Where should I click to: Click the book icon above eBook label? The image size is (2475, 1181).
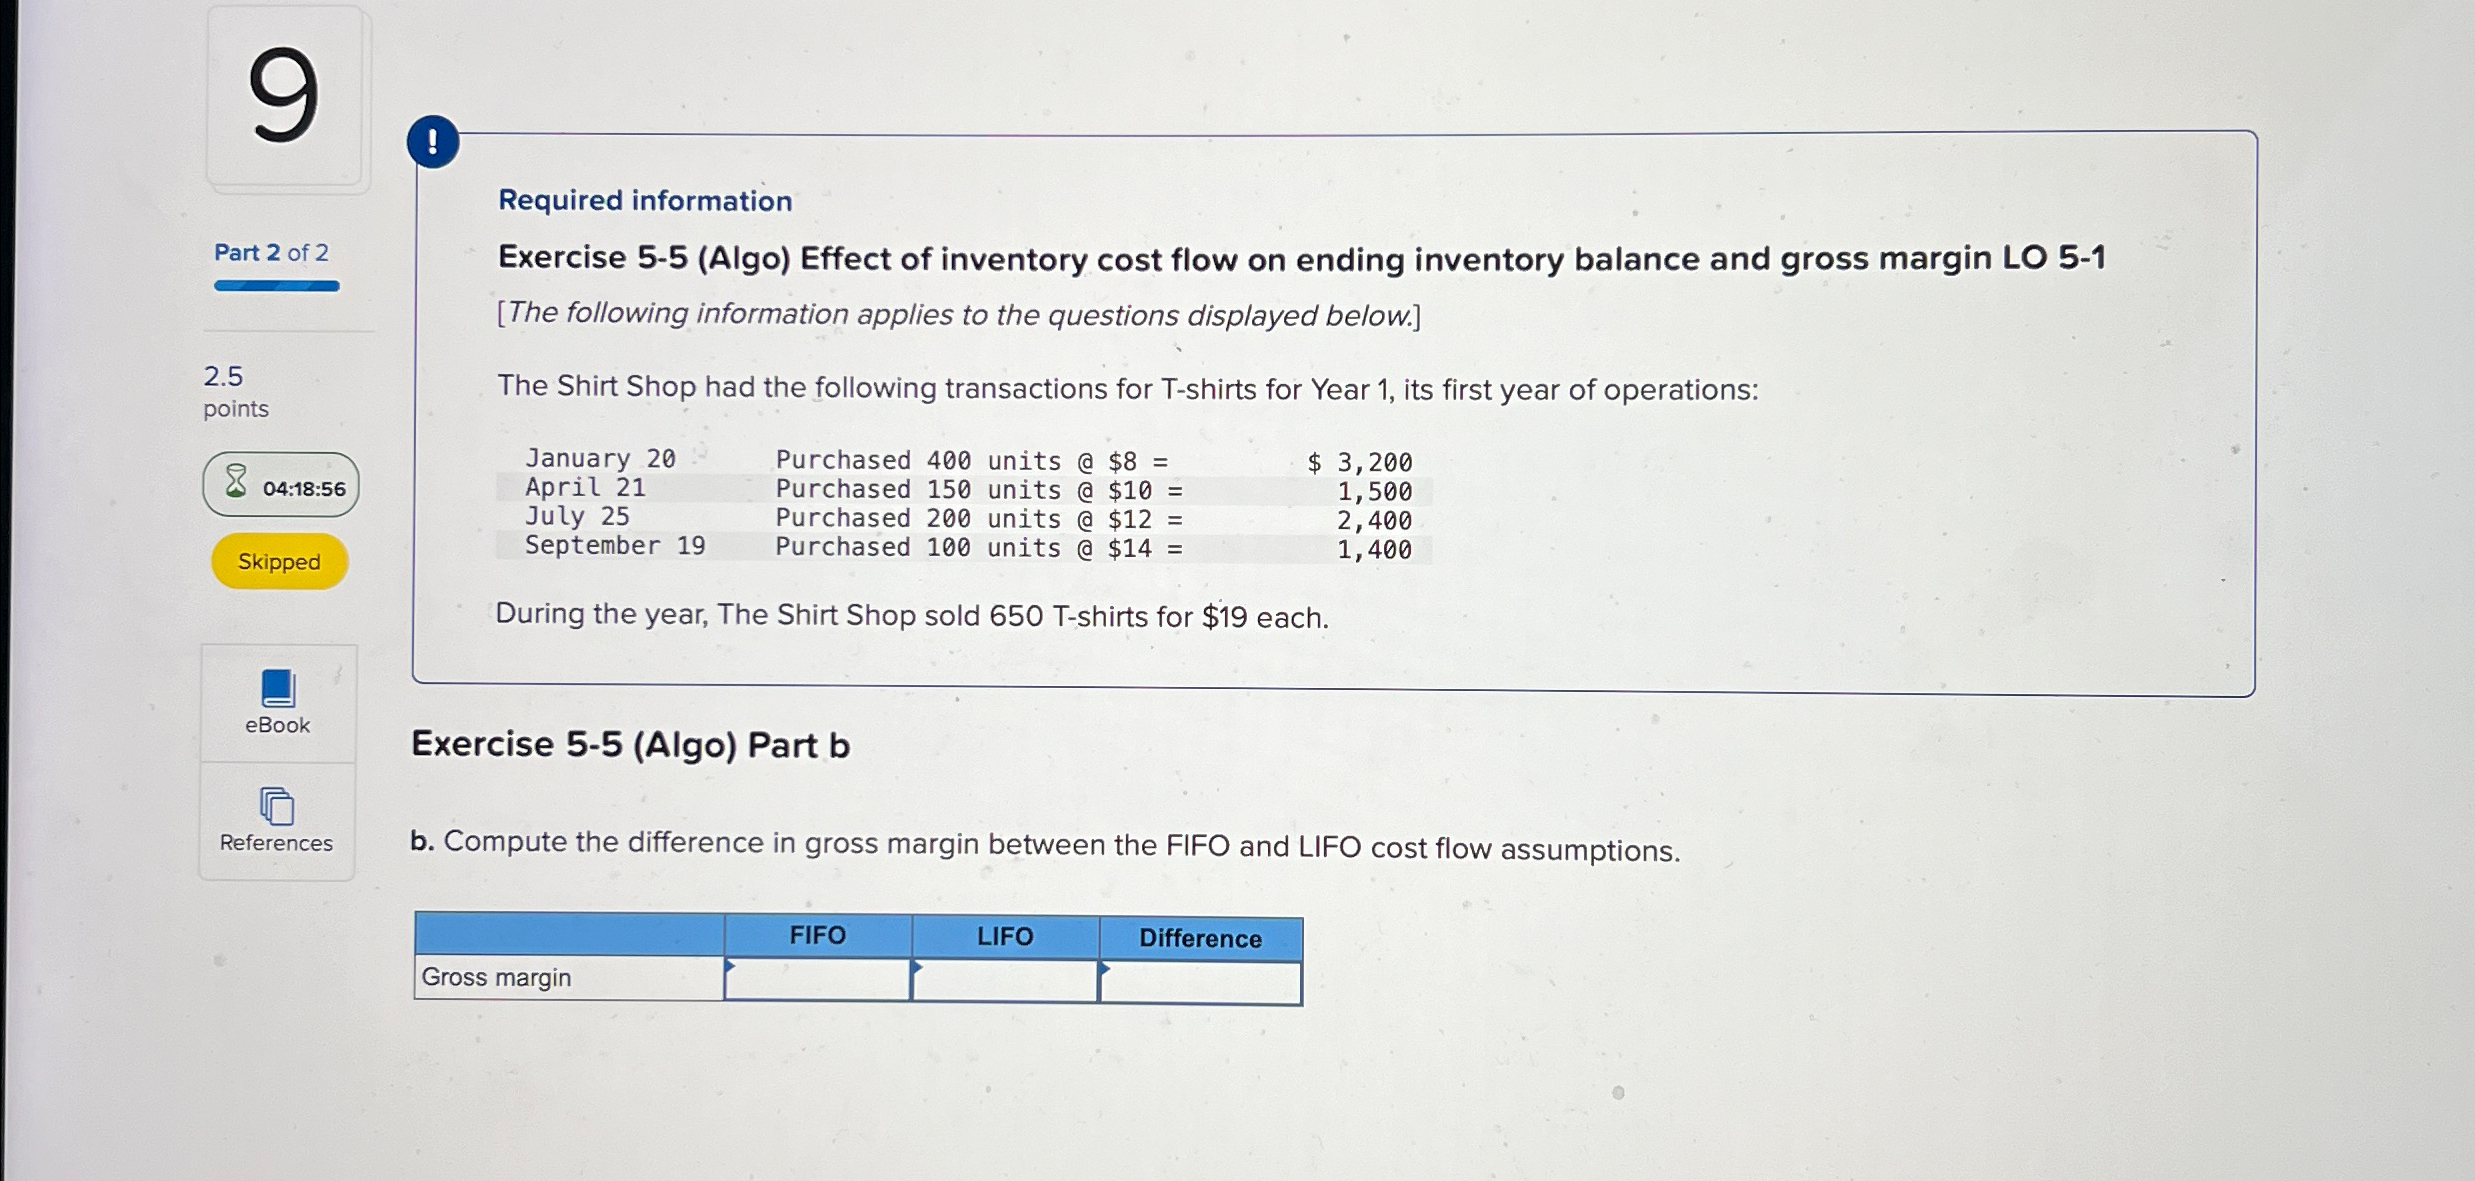coord(276,685)
